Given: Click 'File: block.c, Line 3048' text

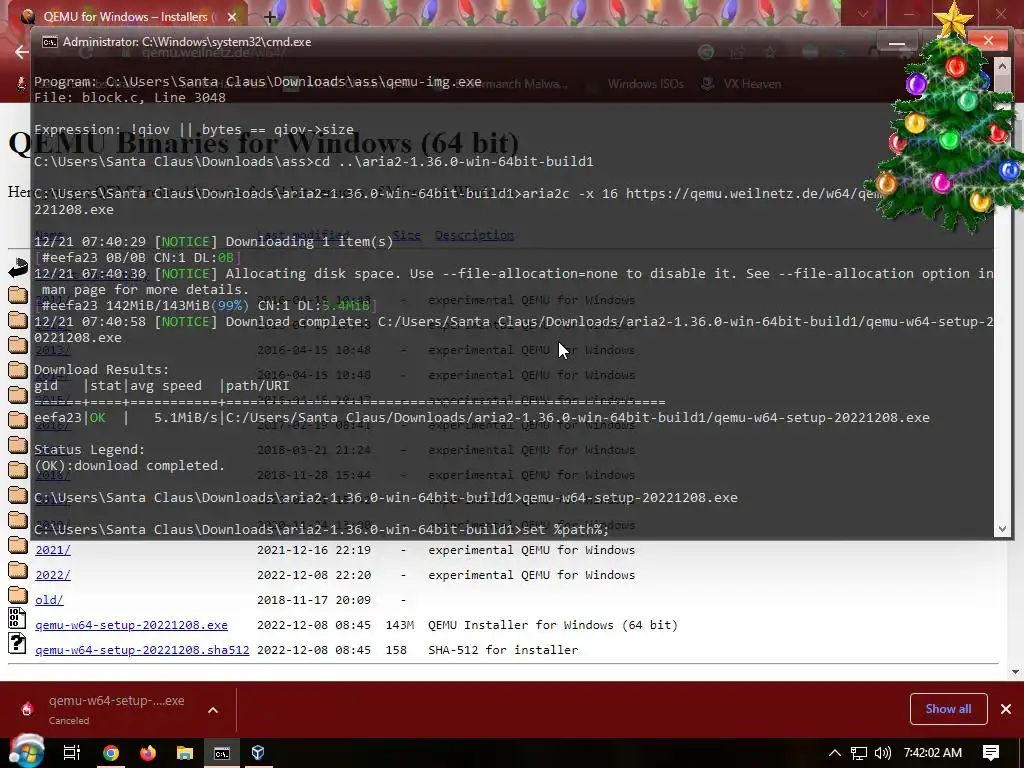Looking at the screenshot, I should click(x=130, y=98).
